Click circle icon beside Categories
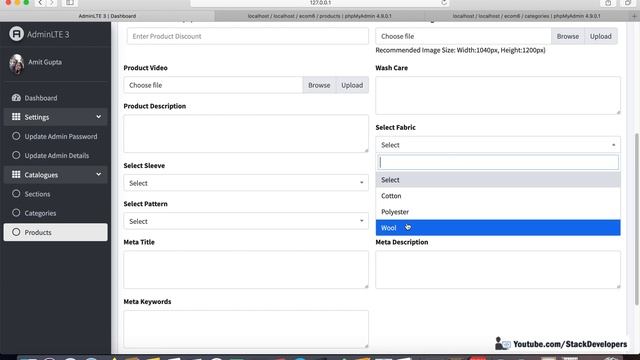The image size is (640, 360). (x=16, y=213)
